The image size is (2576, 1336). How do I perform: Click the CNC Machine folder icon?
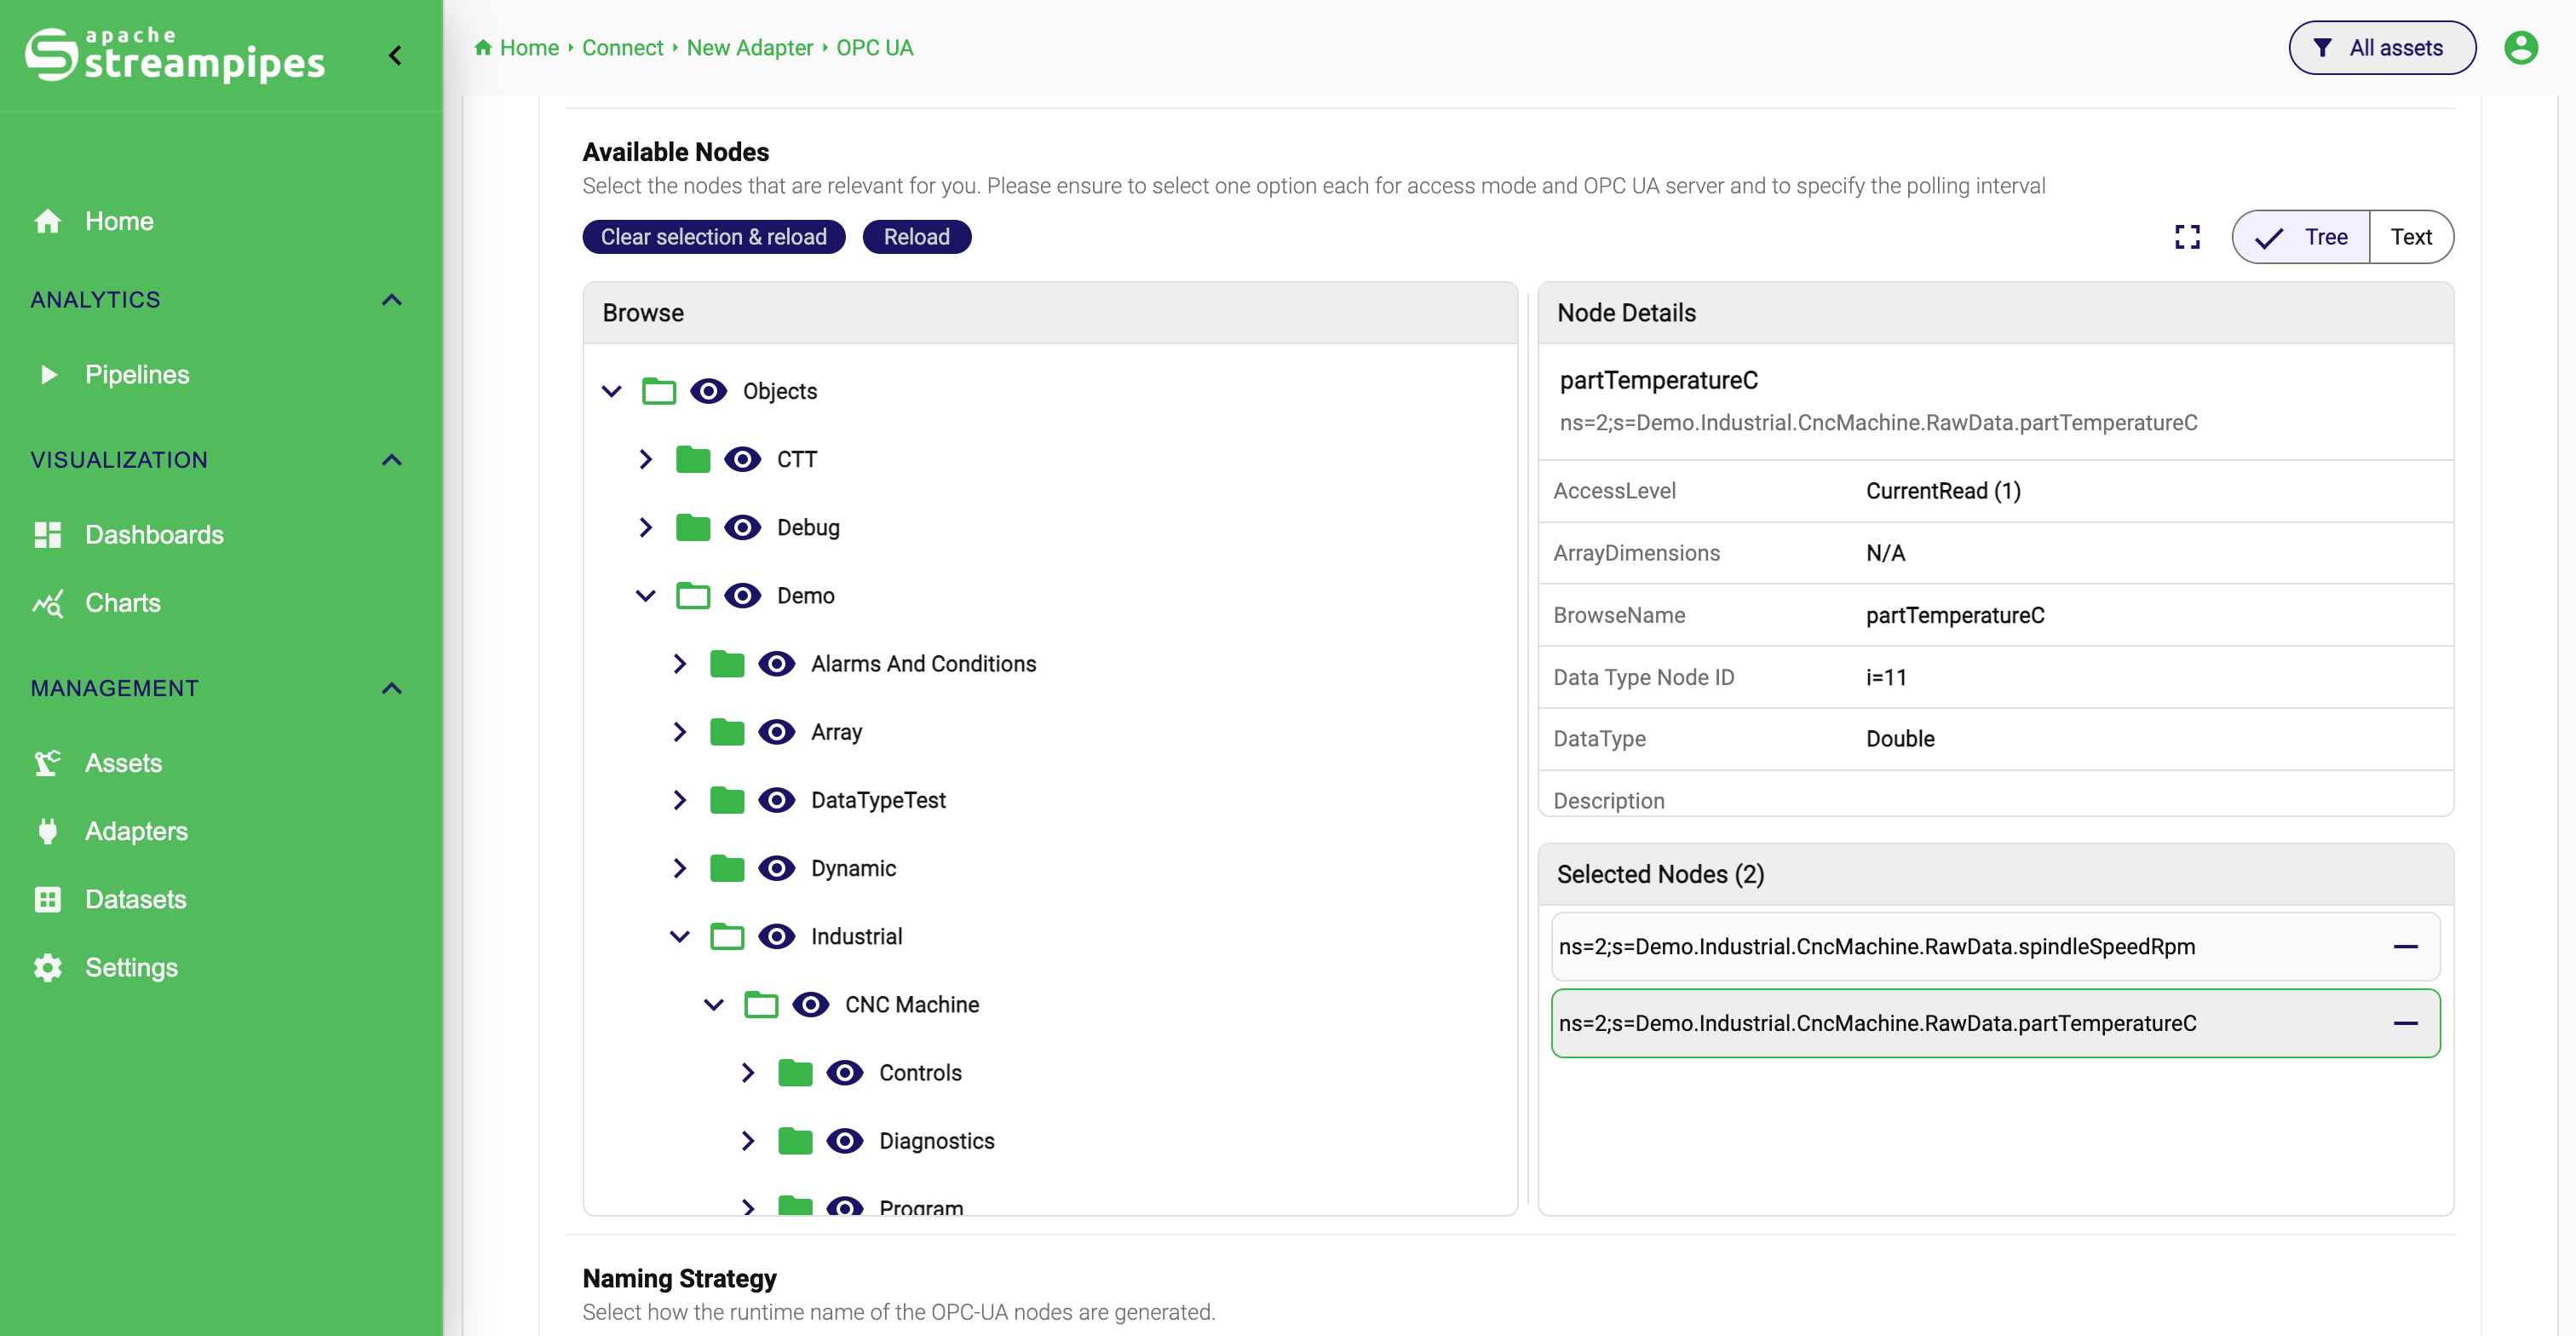coord(761,1004)
